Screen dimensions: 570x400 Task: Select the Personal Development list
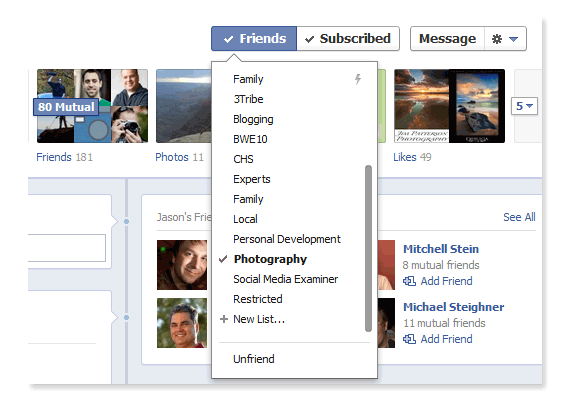pos(287,239)
